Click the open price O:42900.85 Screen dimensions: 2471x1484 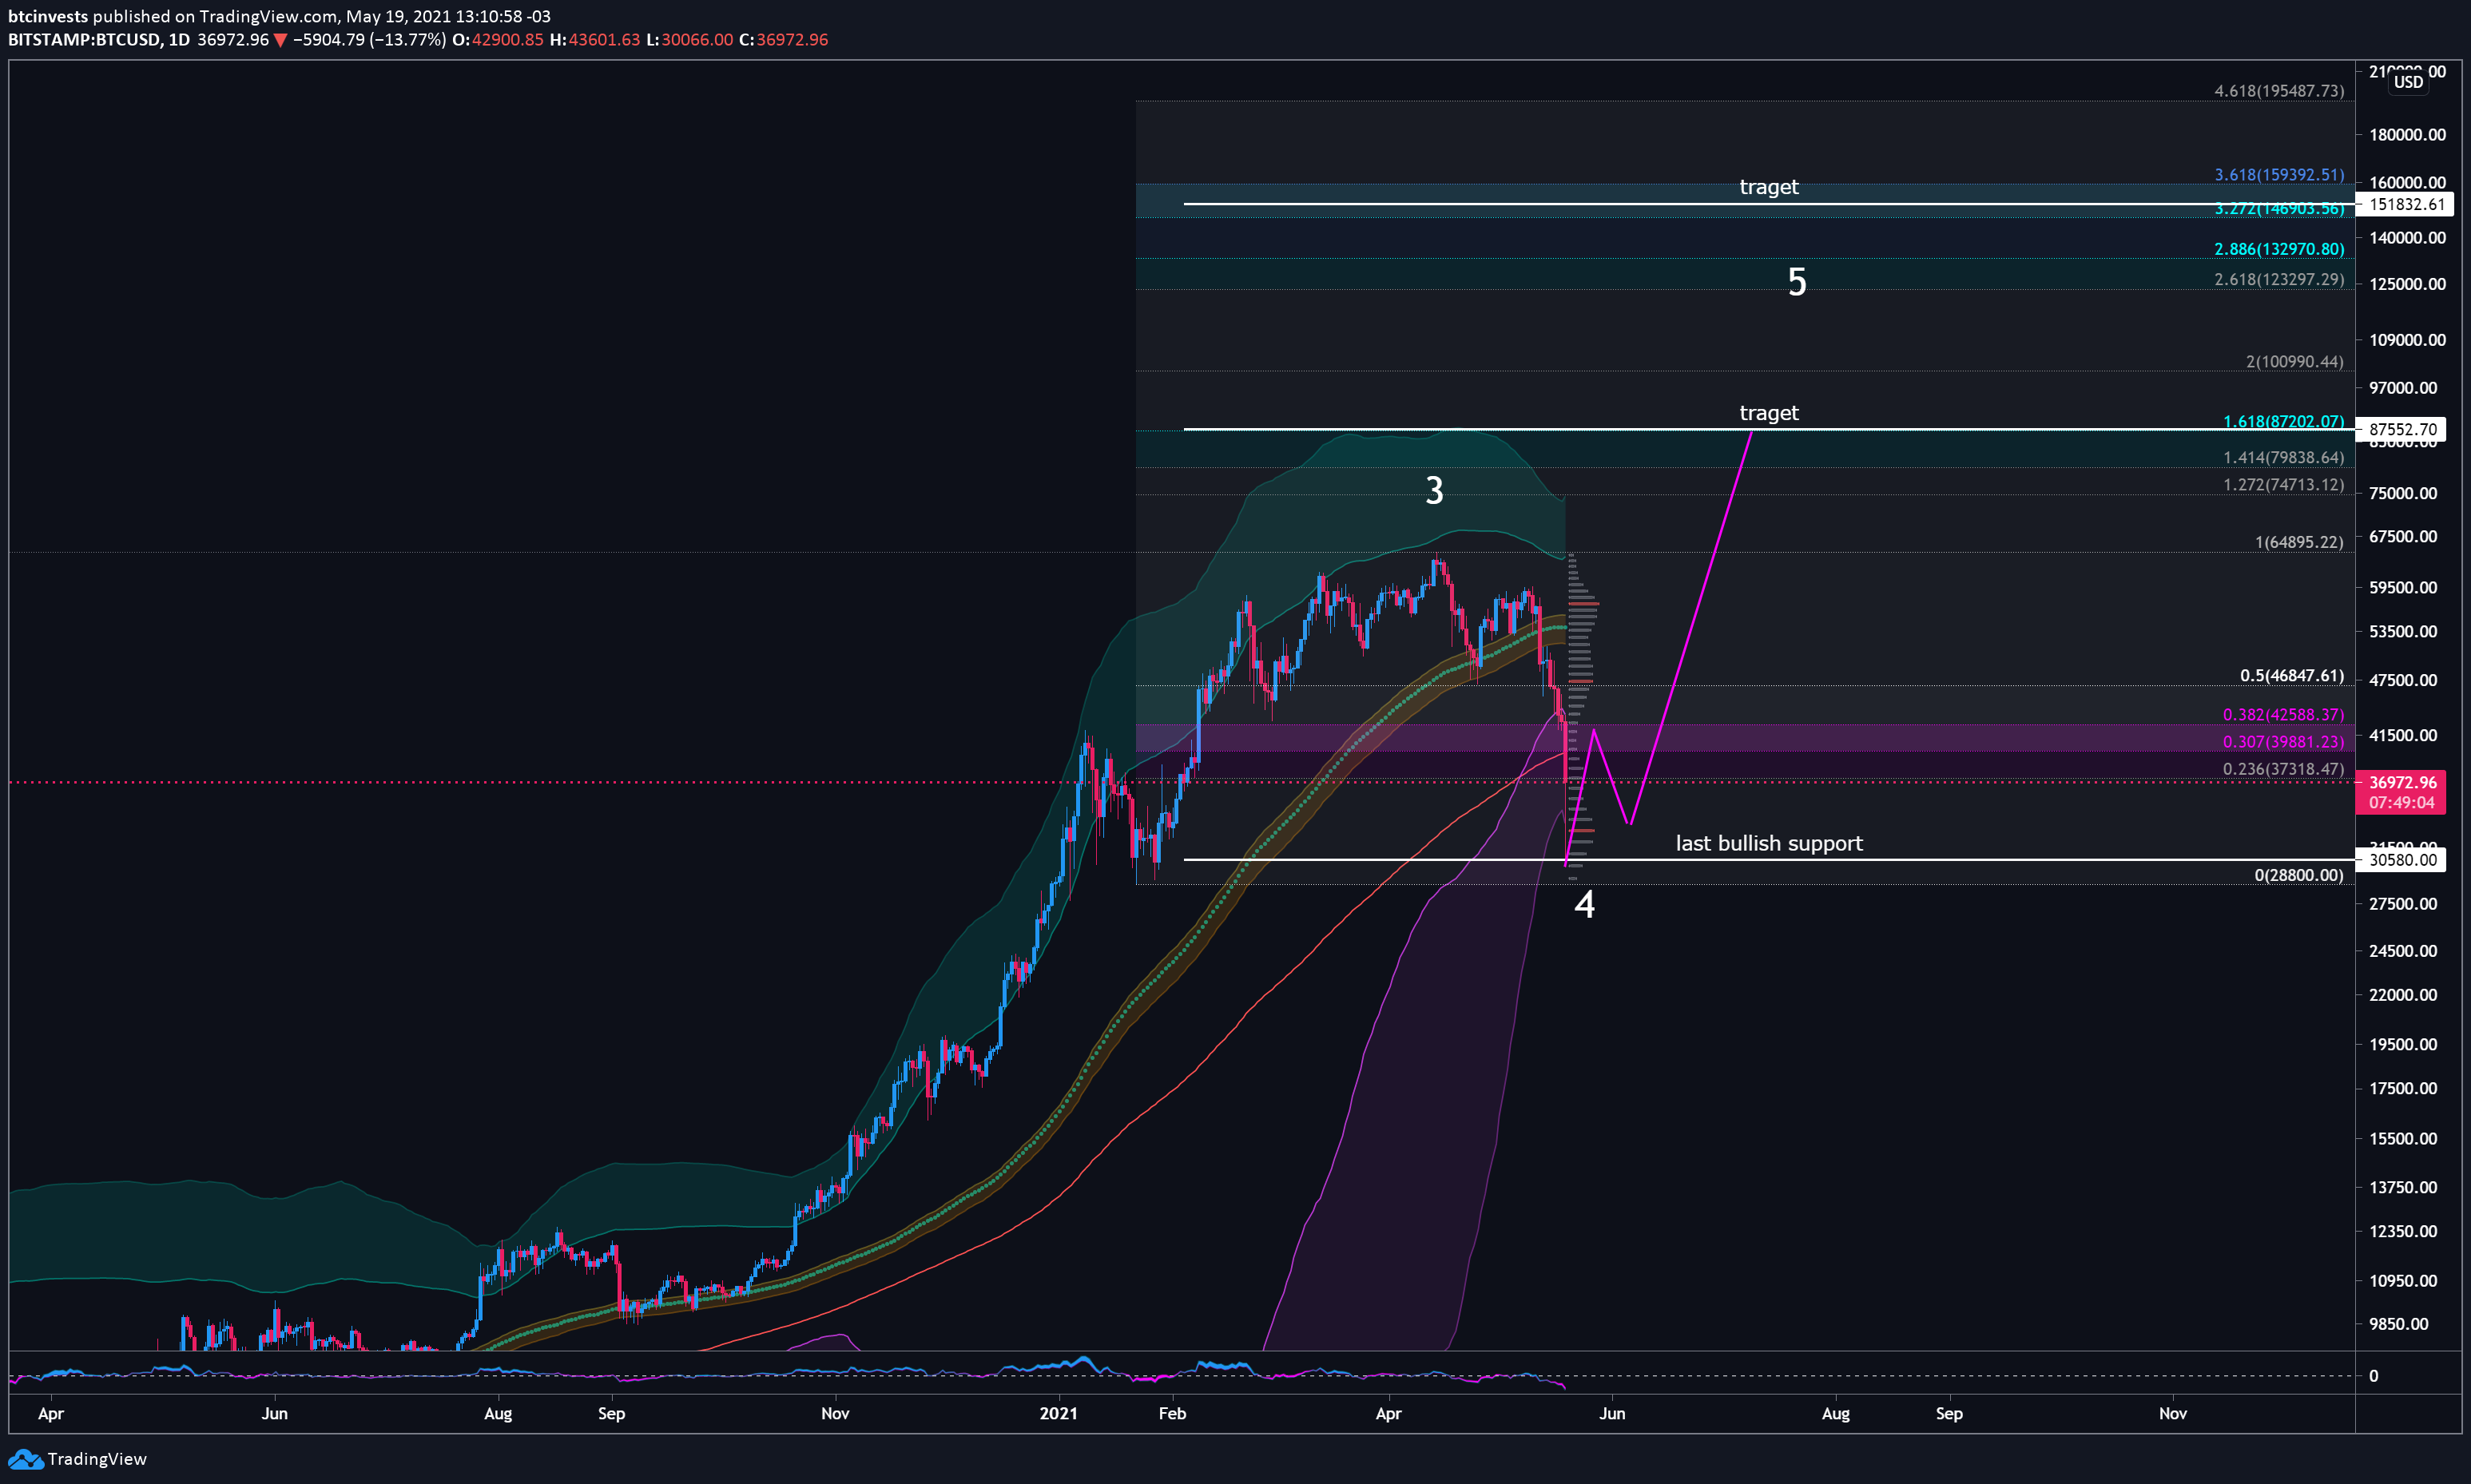(x=497, y=40)
